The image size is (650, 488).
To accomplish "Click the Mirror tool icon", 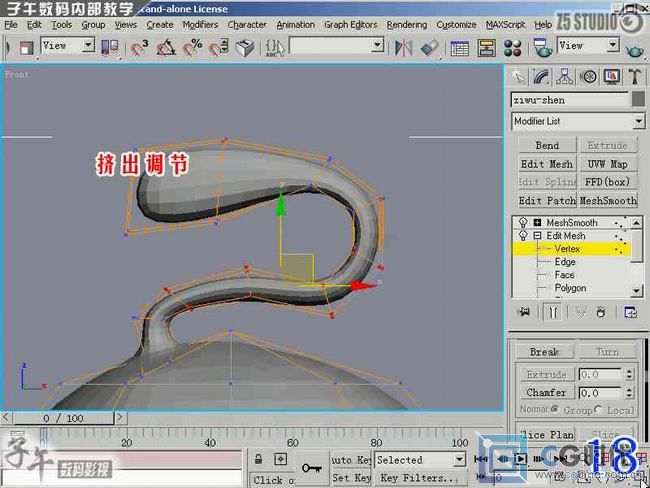I will click(403, 47).
